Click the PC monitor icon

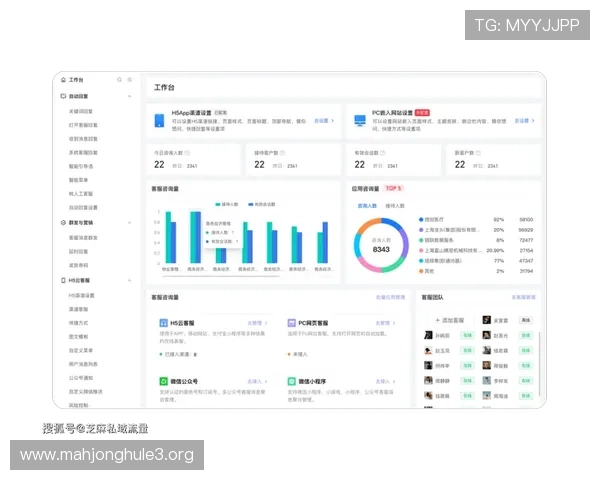coord(360,120)
